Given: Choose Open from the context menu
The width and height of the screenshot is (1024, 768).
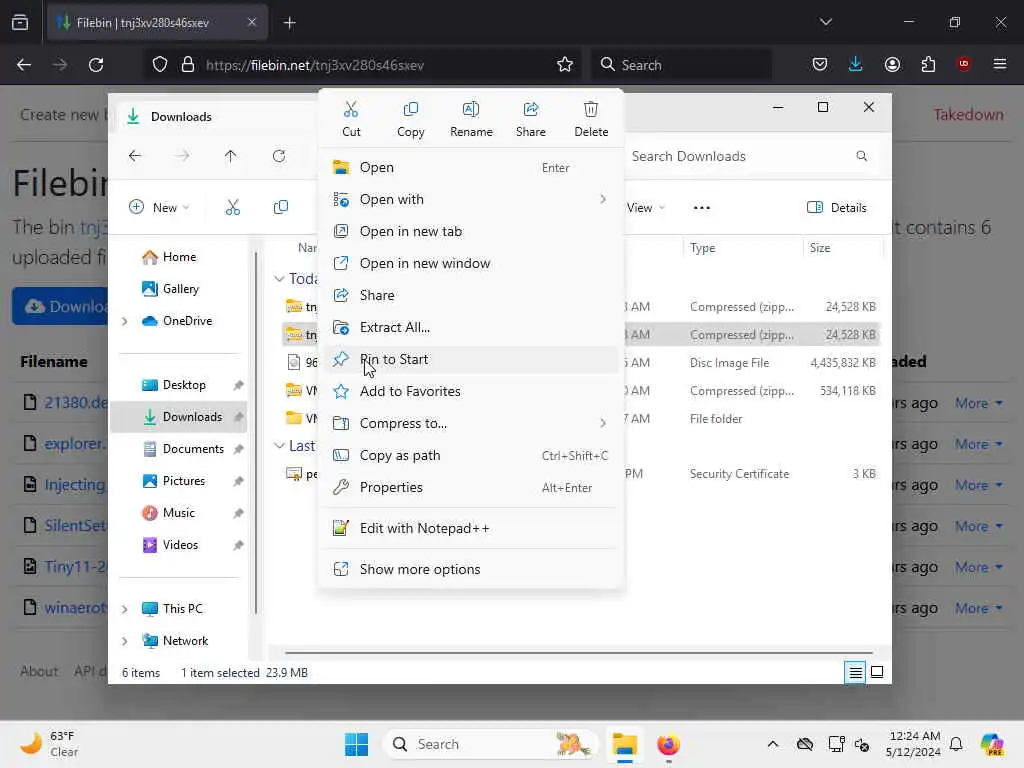Looking at the screenshot, I should (x=471, y=167).
